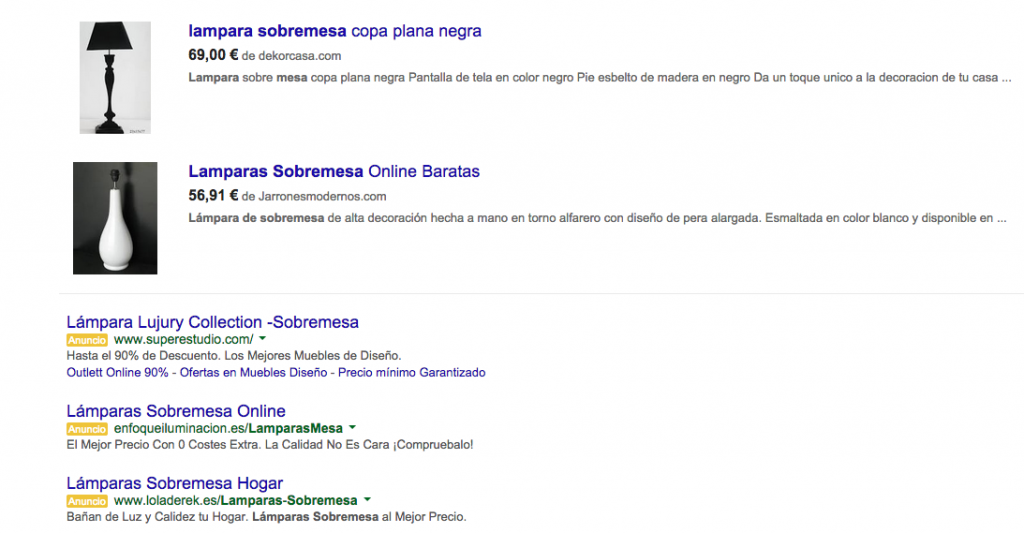Click the www.superestudio.com/ green URL
The image size is (1024, 533).
tap(184, 339)
